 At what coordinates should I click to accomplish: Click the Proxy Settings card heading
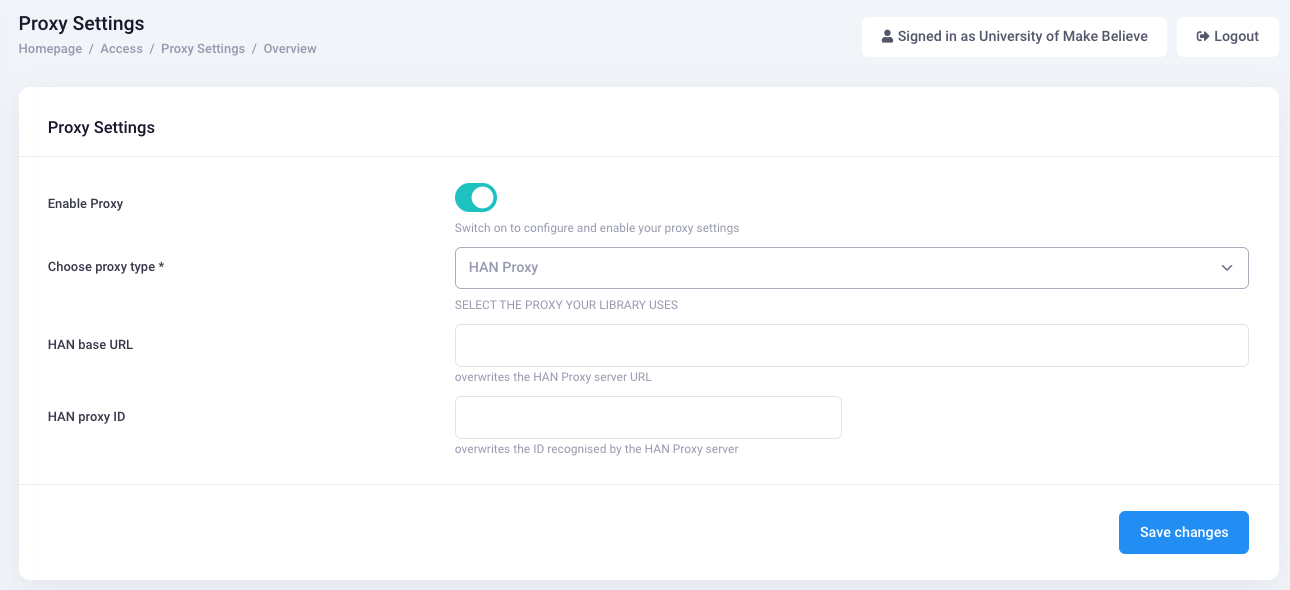pyautogui.click(x=101, y=128)
